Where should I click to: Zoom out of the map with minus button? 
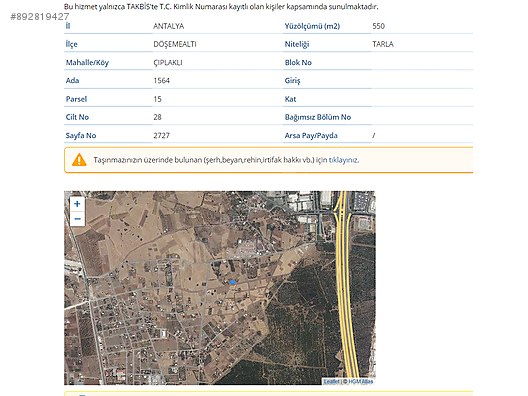(77, 219)
